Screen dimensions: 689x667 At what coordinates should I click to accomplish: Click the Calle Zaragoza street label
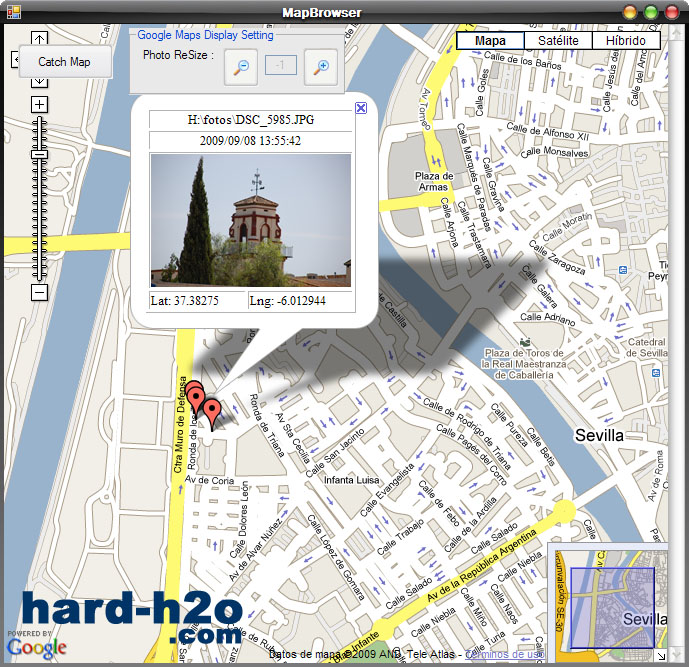click(x=557, y=257)
